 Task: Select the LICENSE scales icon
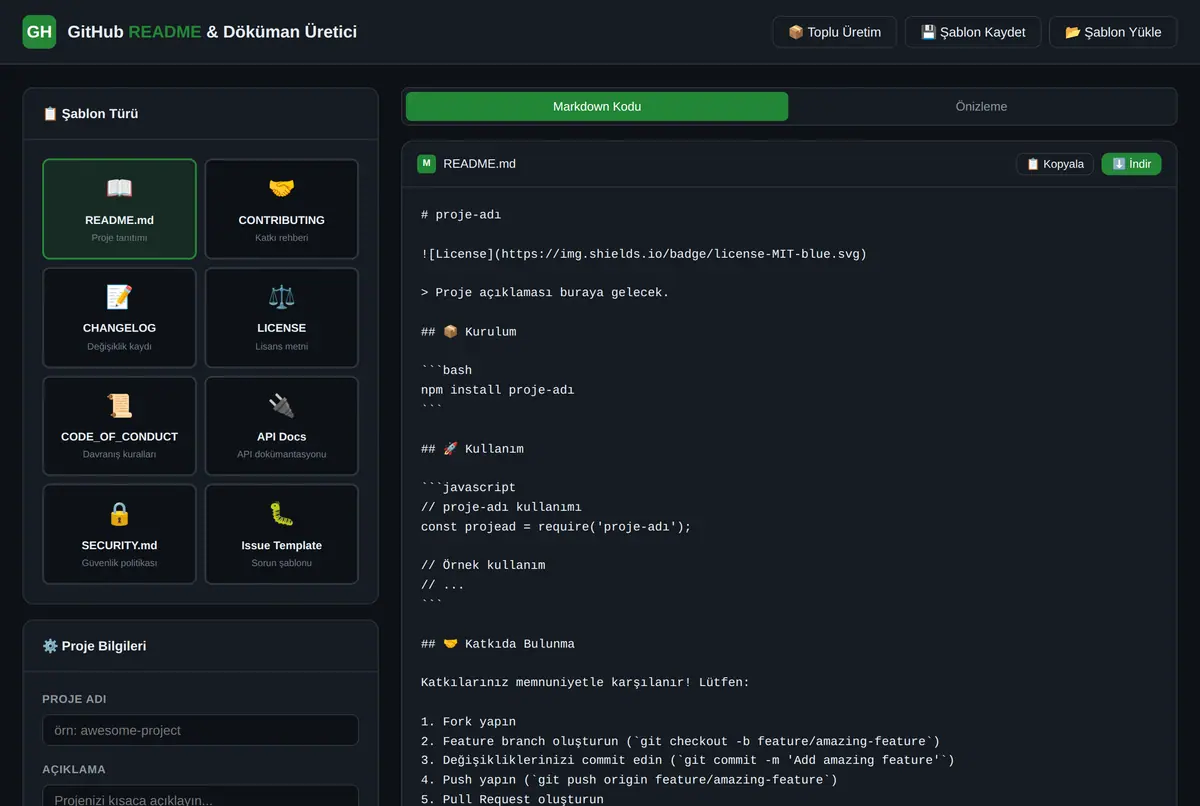281,297
